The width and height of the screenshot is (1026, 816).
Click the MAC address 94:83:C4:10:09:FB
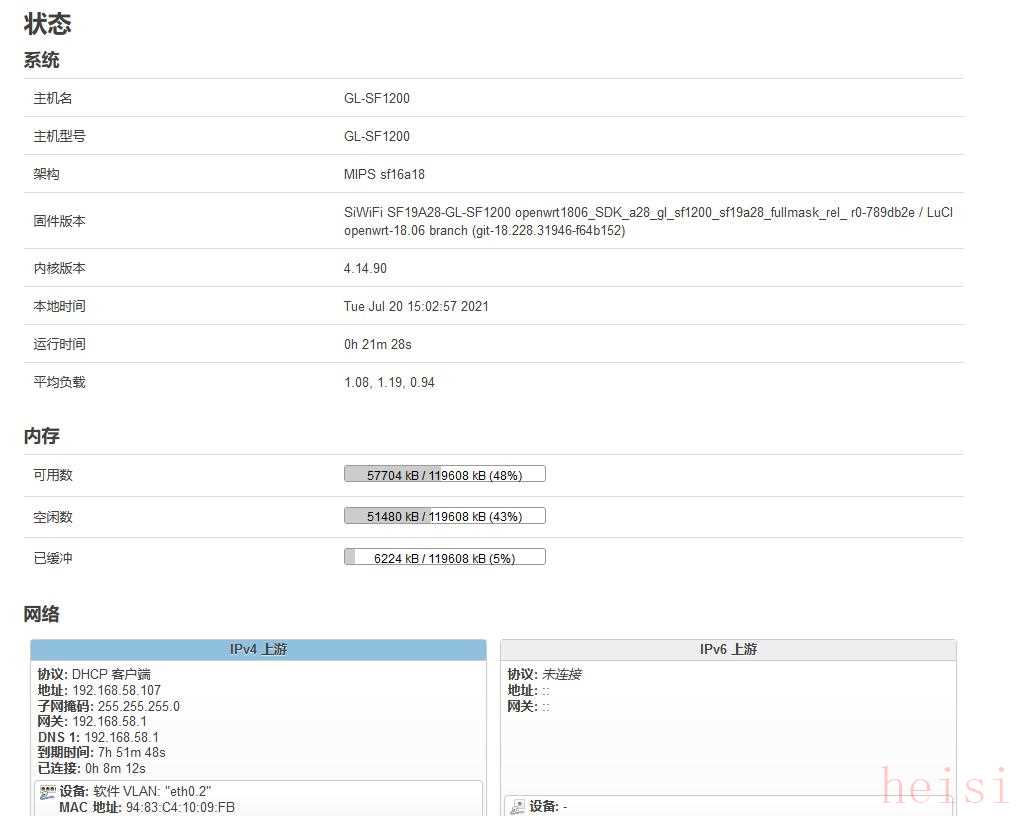tap(180, 807)
